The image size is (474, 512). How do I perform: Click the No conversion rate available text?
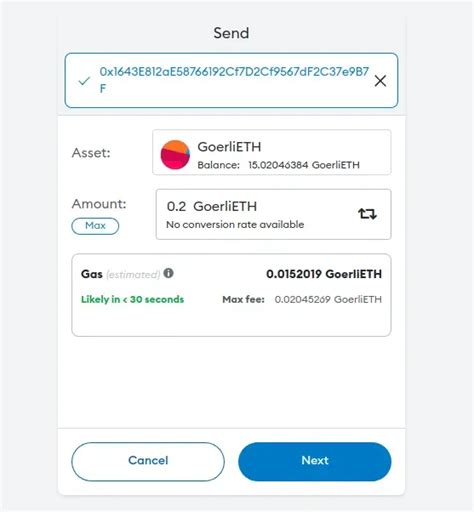tap(235, 225)
